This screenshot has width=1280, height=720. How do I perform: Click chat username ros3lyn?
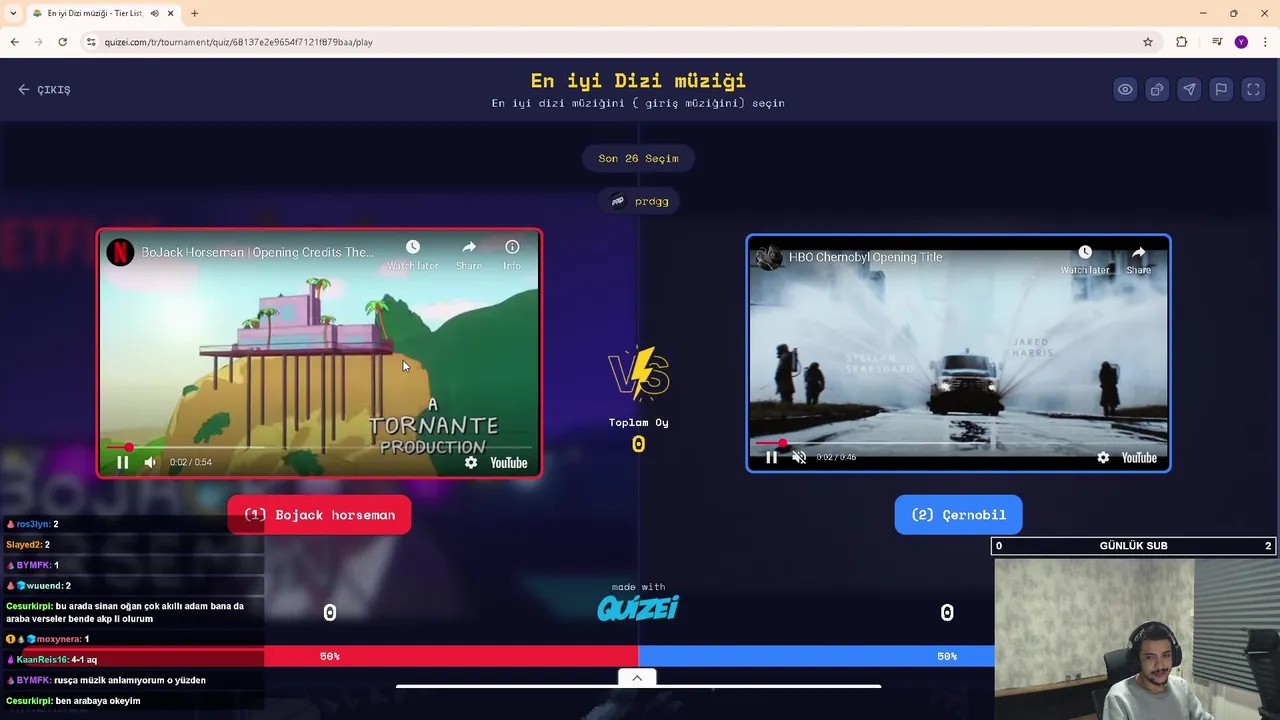(33, 524)
